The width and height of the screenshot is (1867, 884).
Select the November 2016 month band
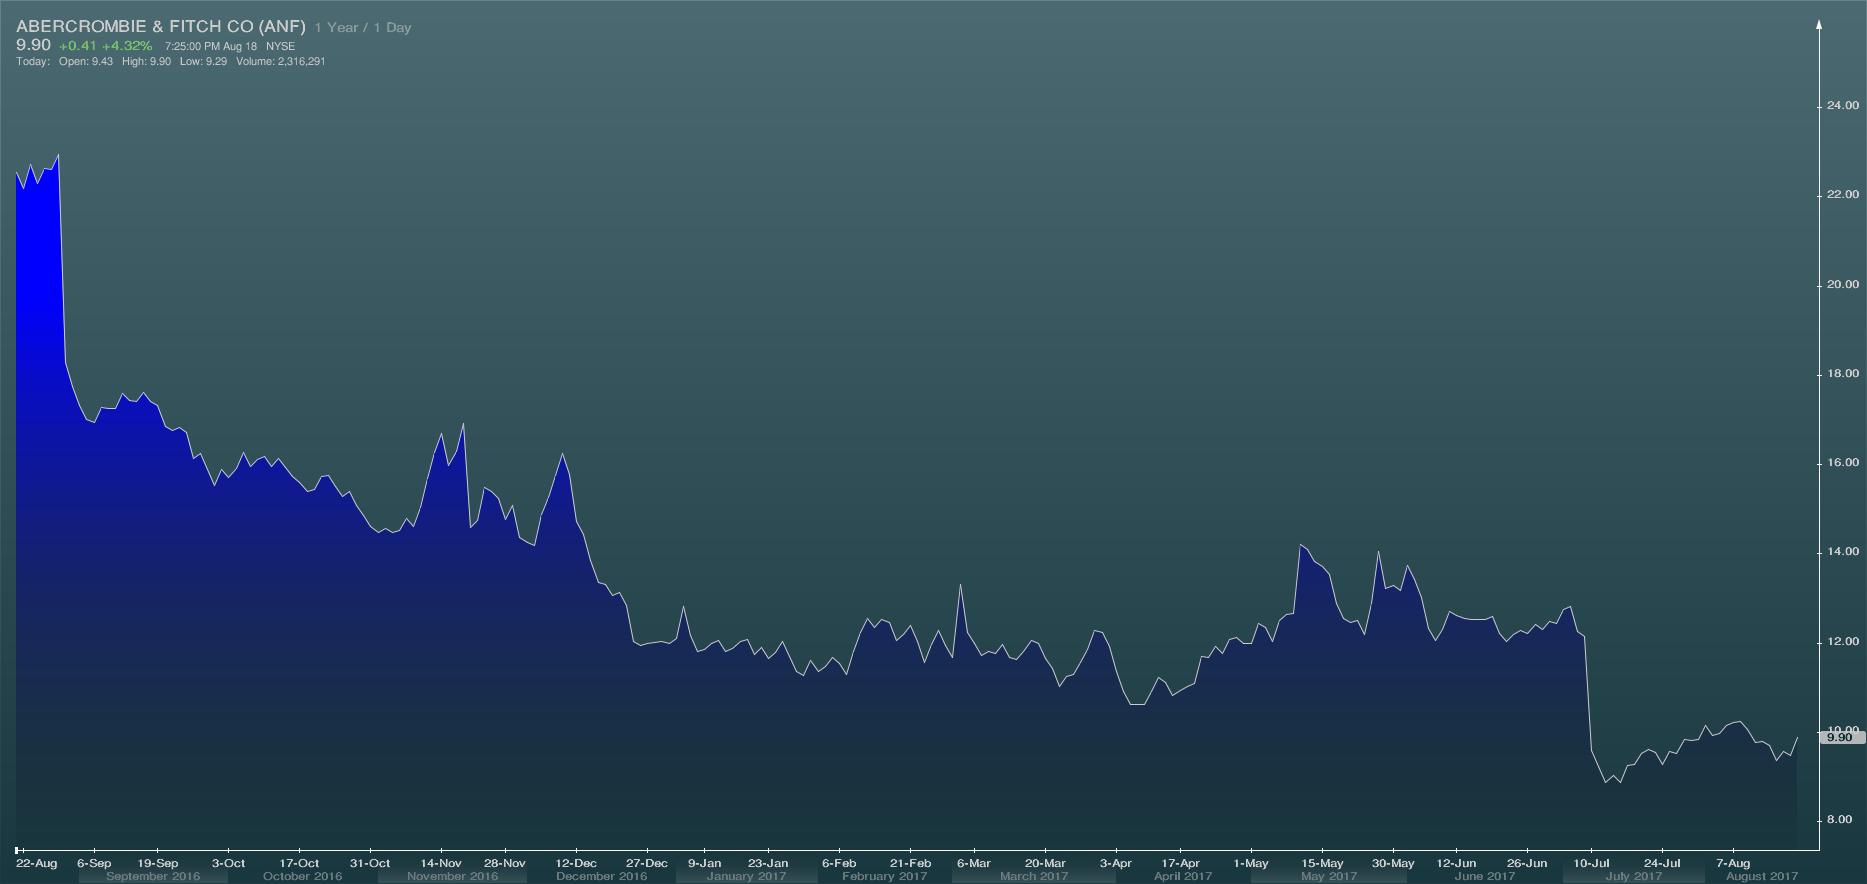[452, 876]
